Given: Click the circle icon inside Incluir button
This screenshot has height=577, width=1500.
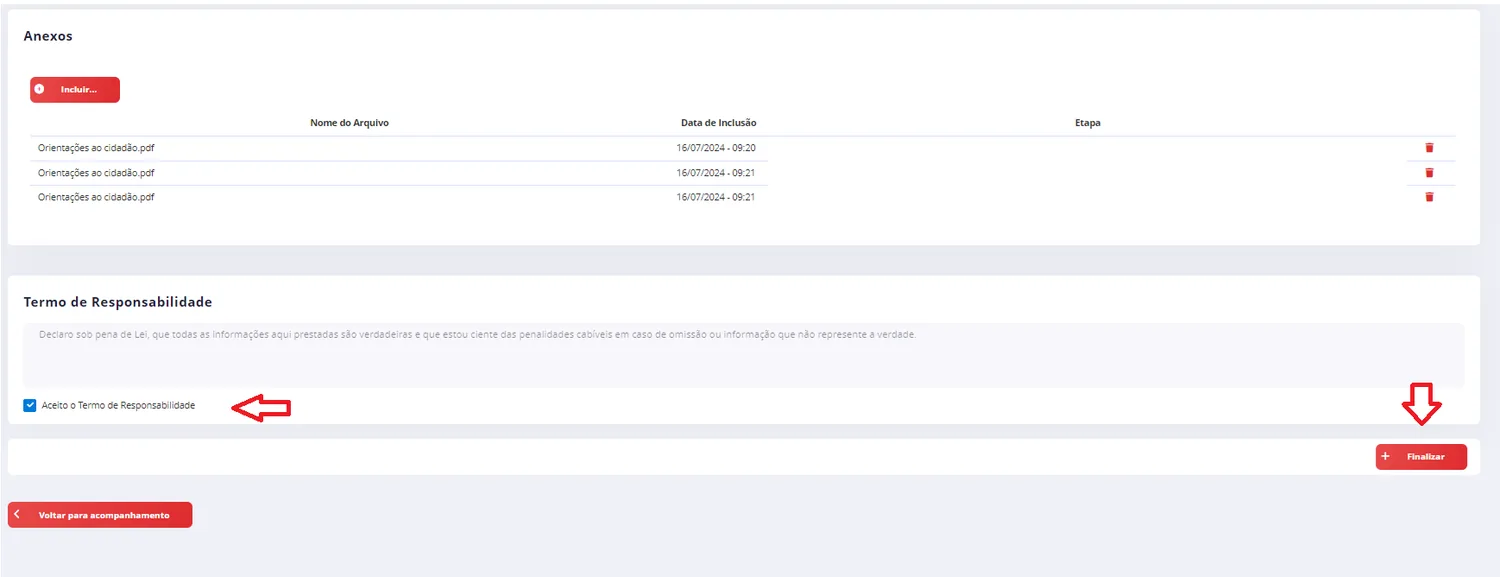Looking at the screenshot, I should tap(39, 89).
